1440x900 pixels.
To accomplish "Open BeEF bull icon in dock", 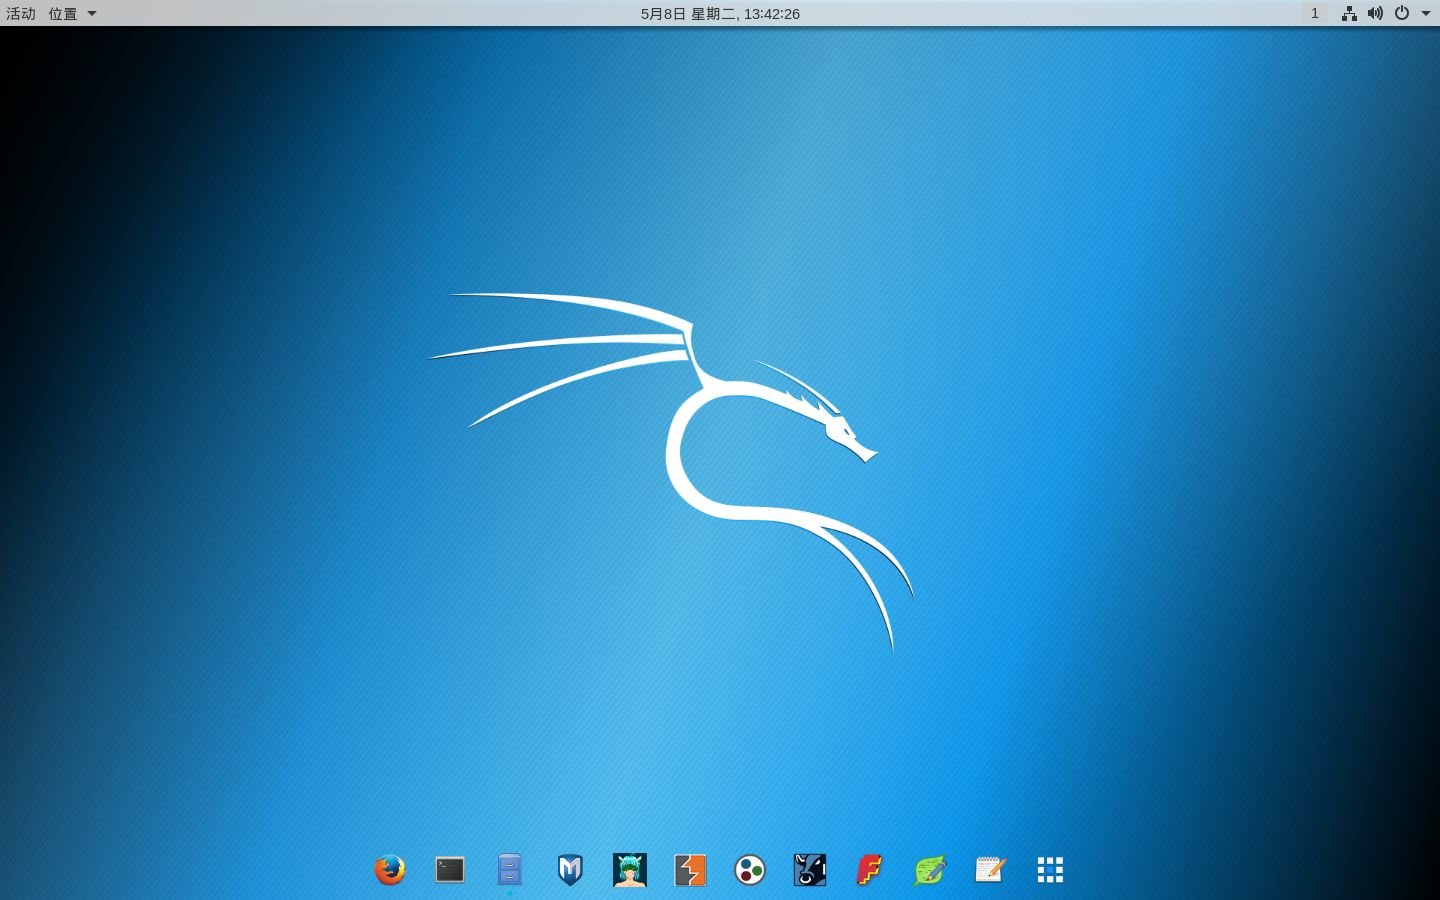I will pos(810,870).
